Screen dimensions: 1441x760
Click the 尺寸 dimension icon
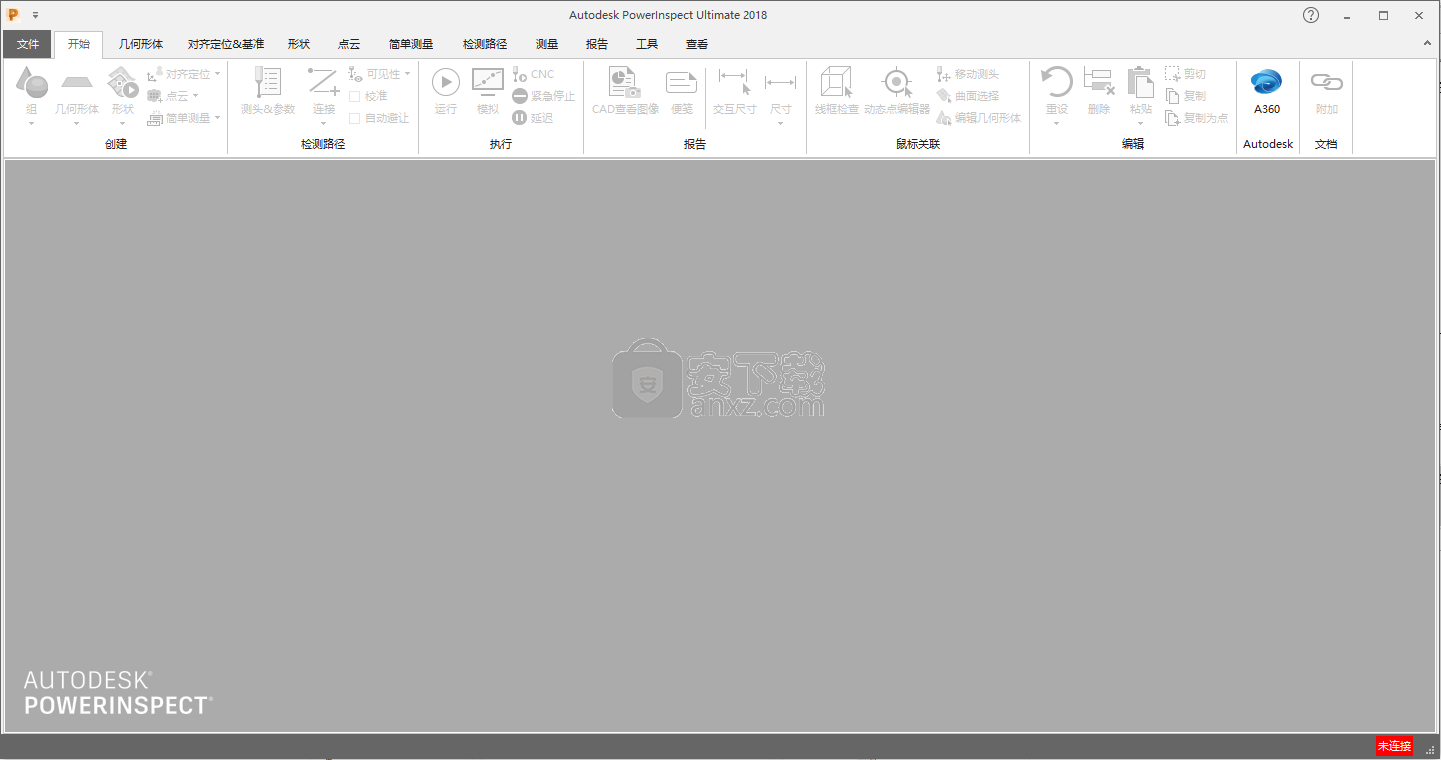(781, 82)
